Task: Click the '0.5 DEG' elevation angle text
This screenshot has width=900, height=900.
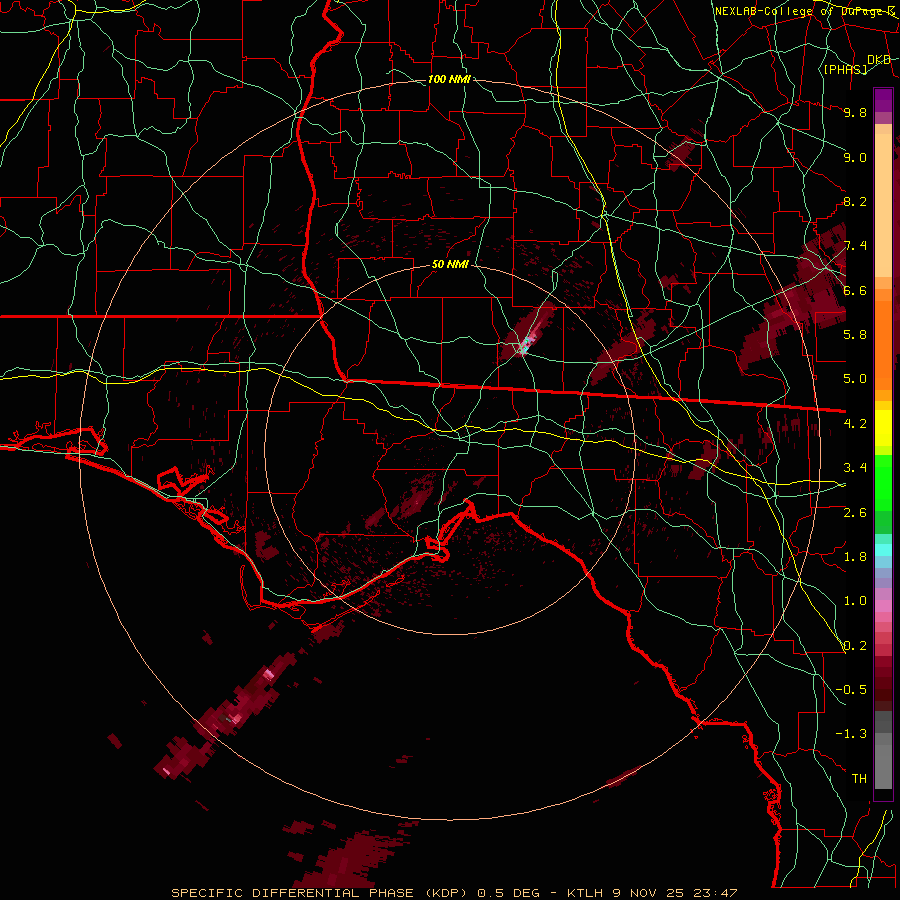Action: (509, 893)
